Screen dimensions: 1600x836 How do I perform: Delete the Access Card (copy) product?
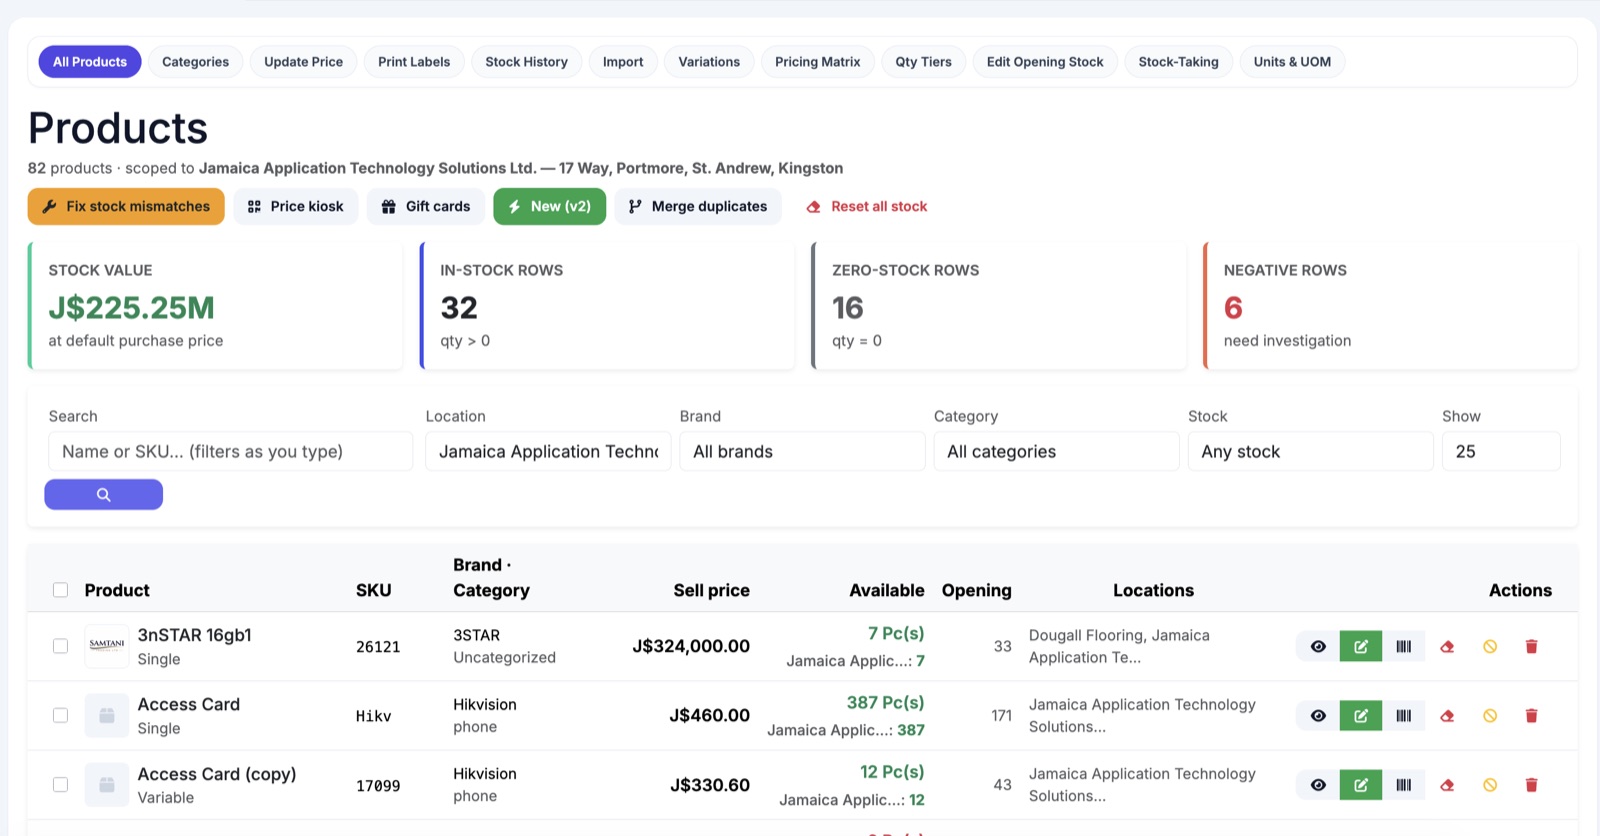1531,785
